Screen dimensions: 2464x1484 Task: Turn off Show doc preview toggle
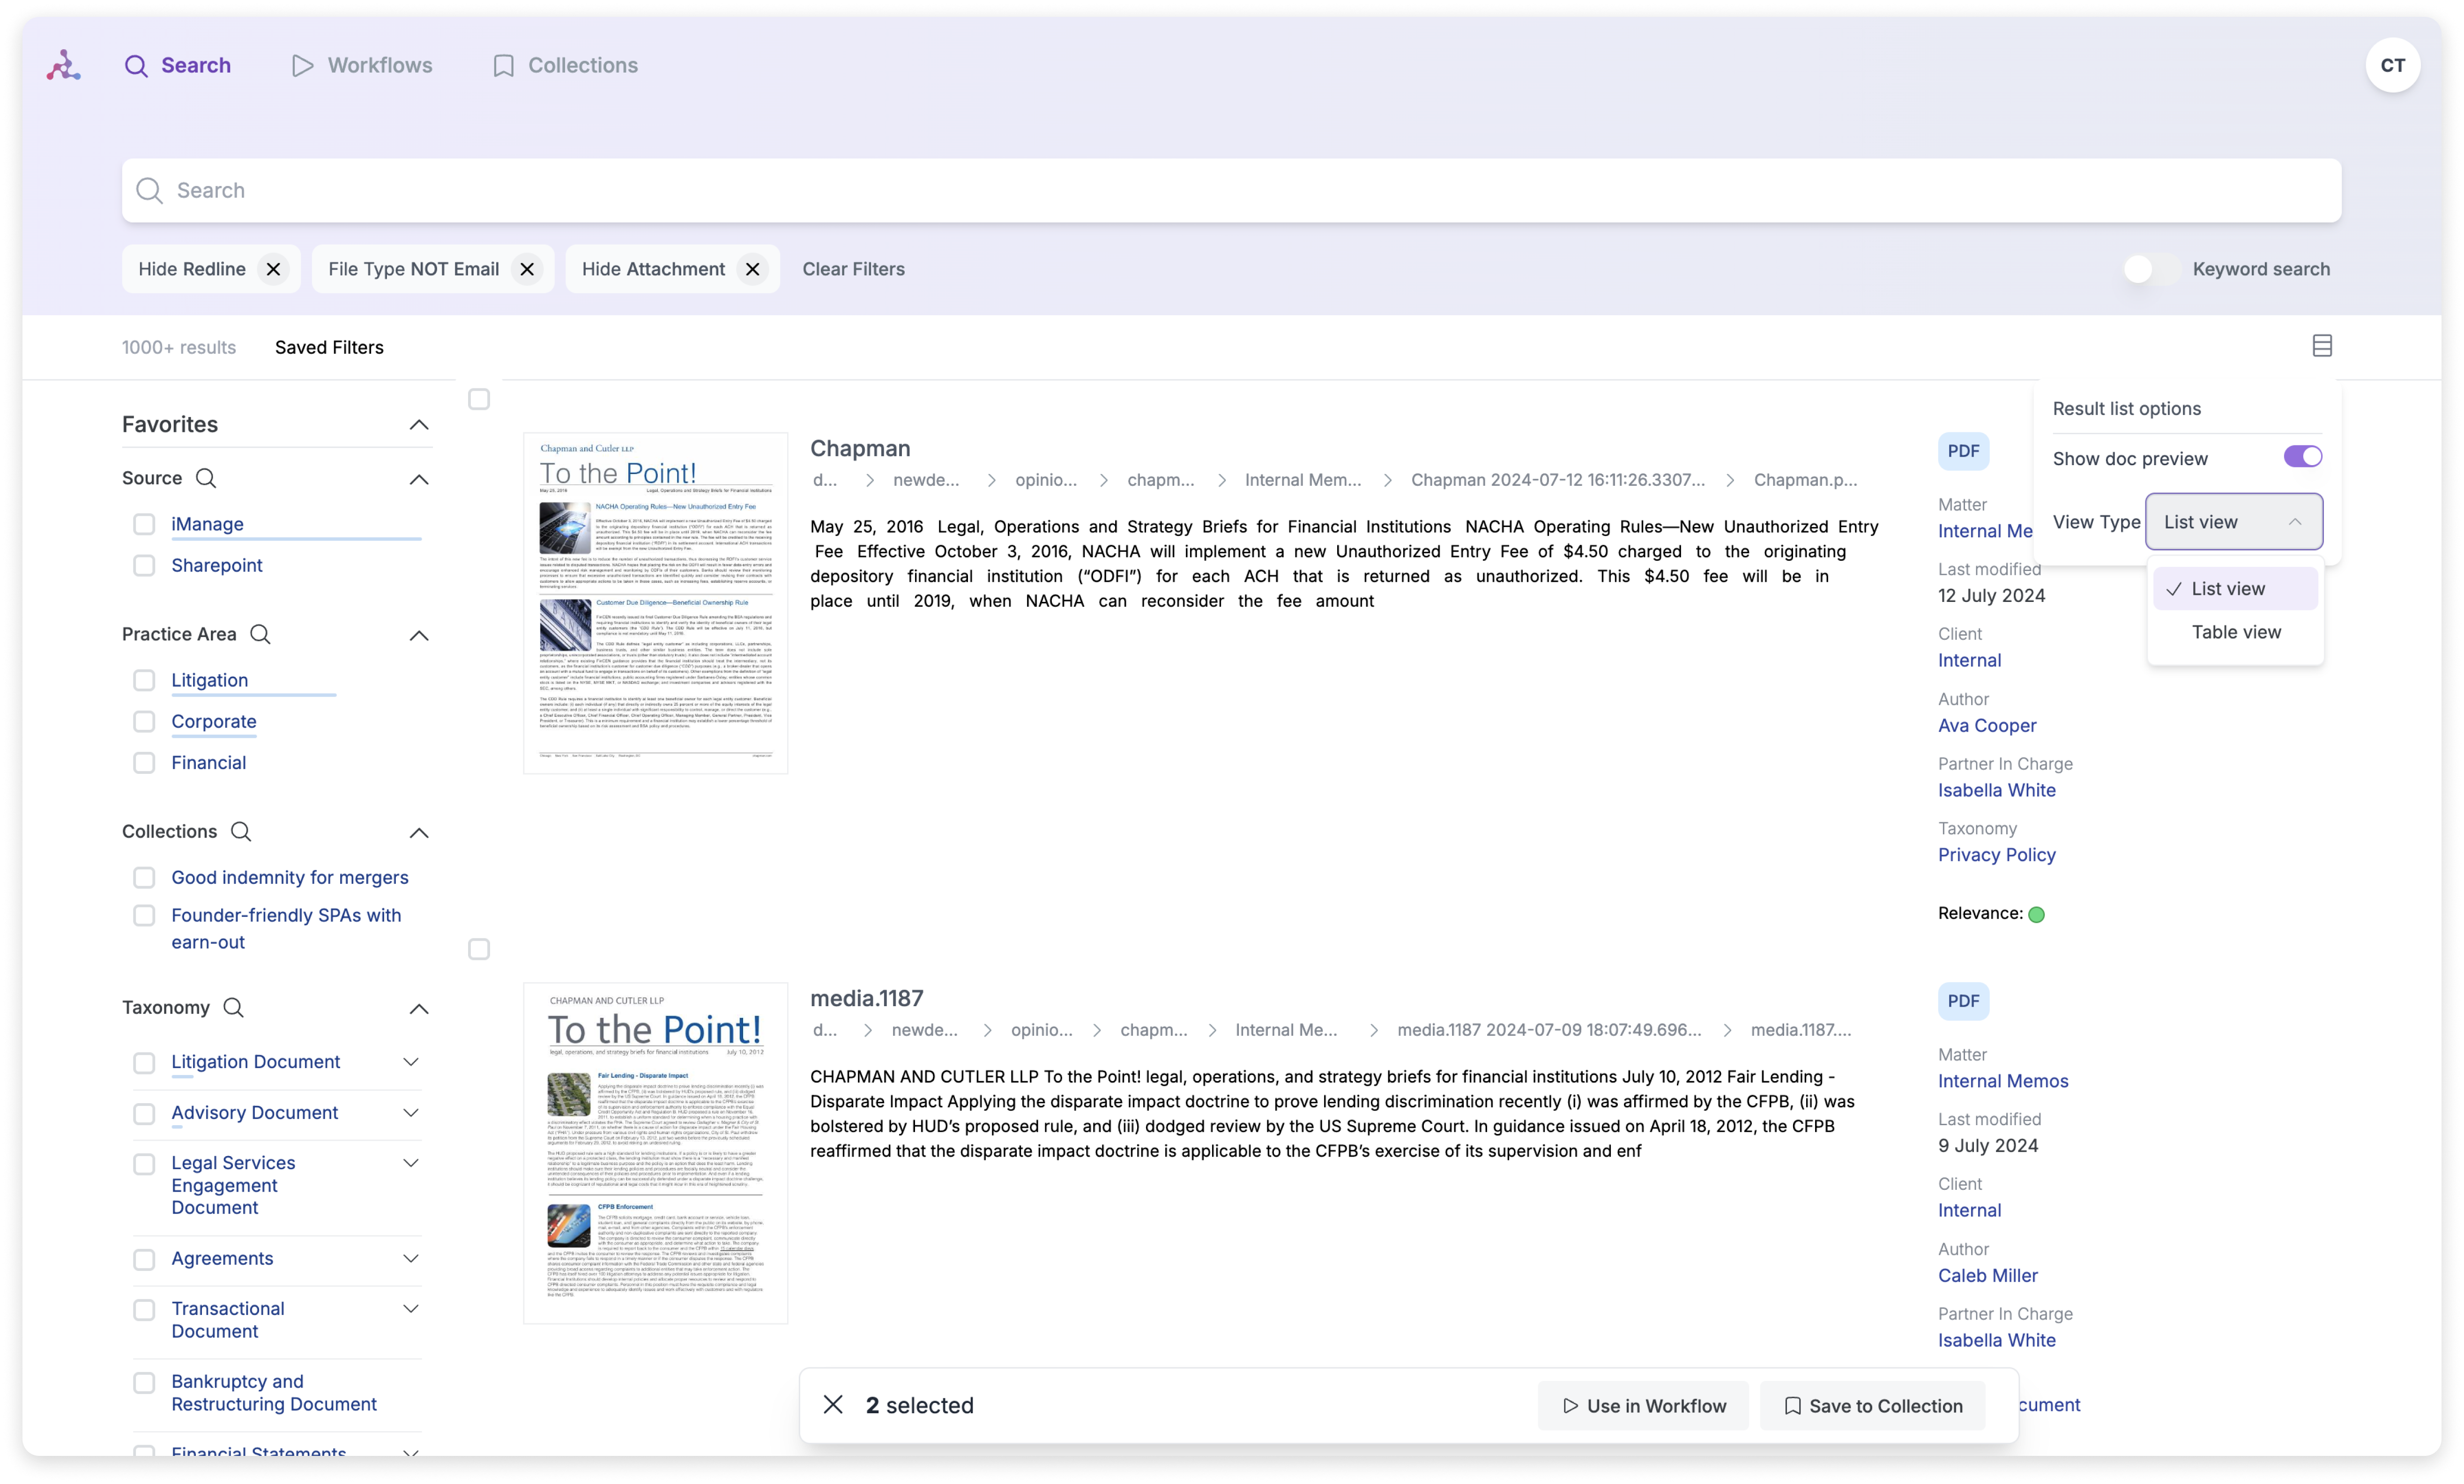[2302, 457]
